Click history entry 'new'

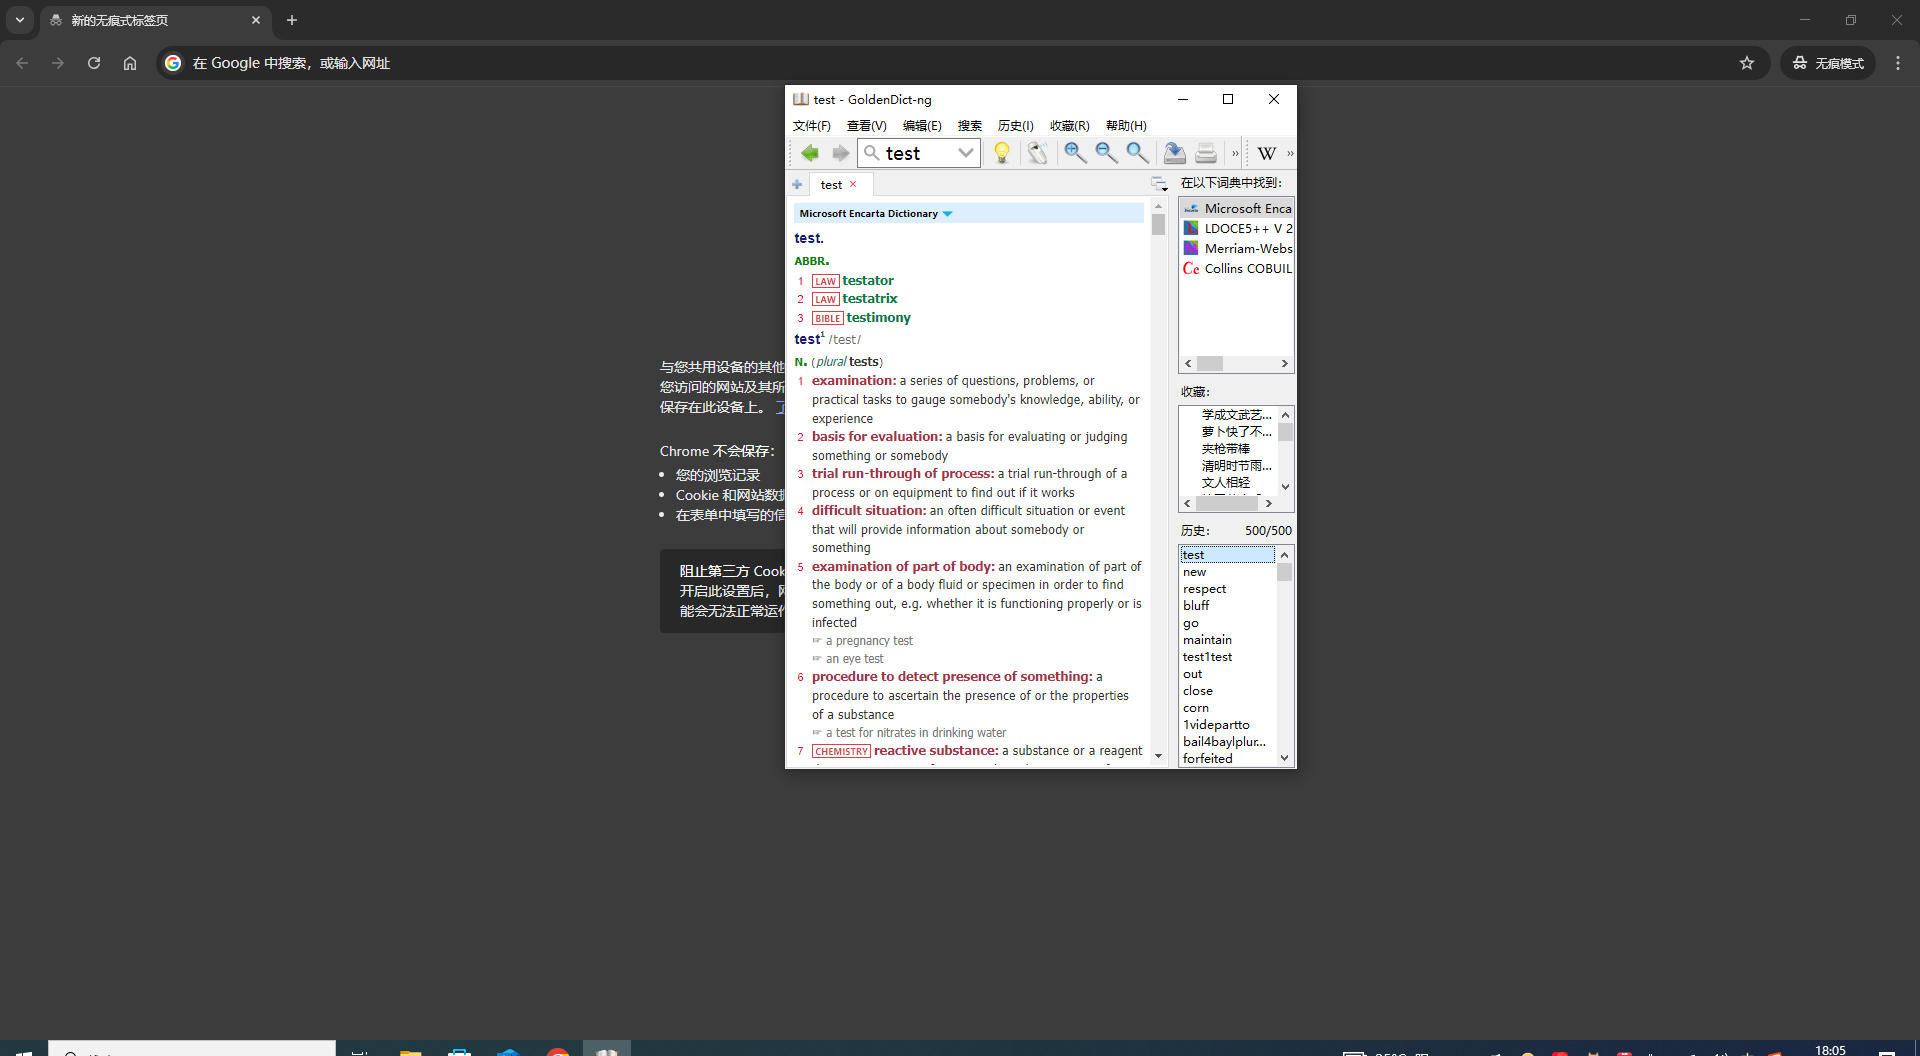[x=1227, y=572]
